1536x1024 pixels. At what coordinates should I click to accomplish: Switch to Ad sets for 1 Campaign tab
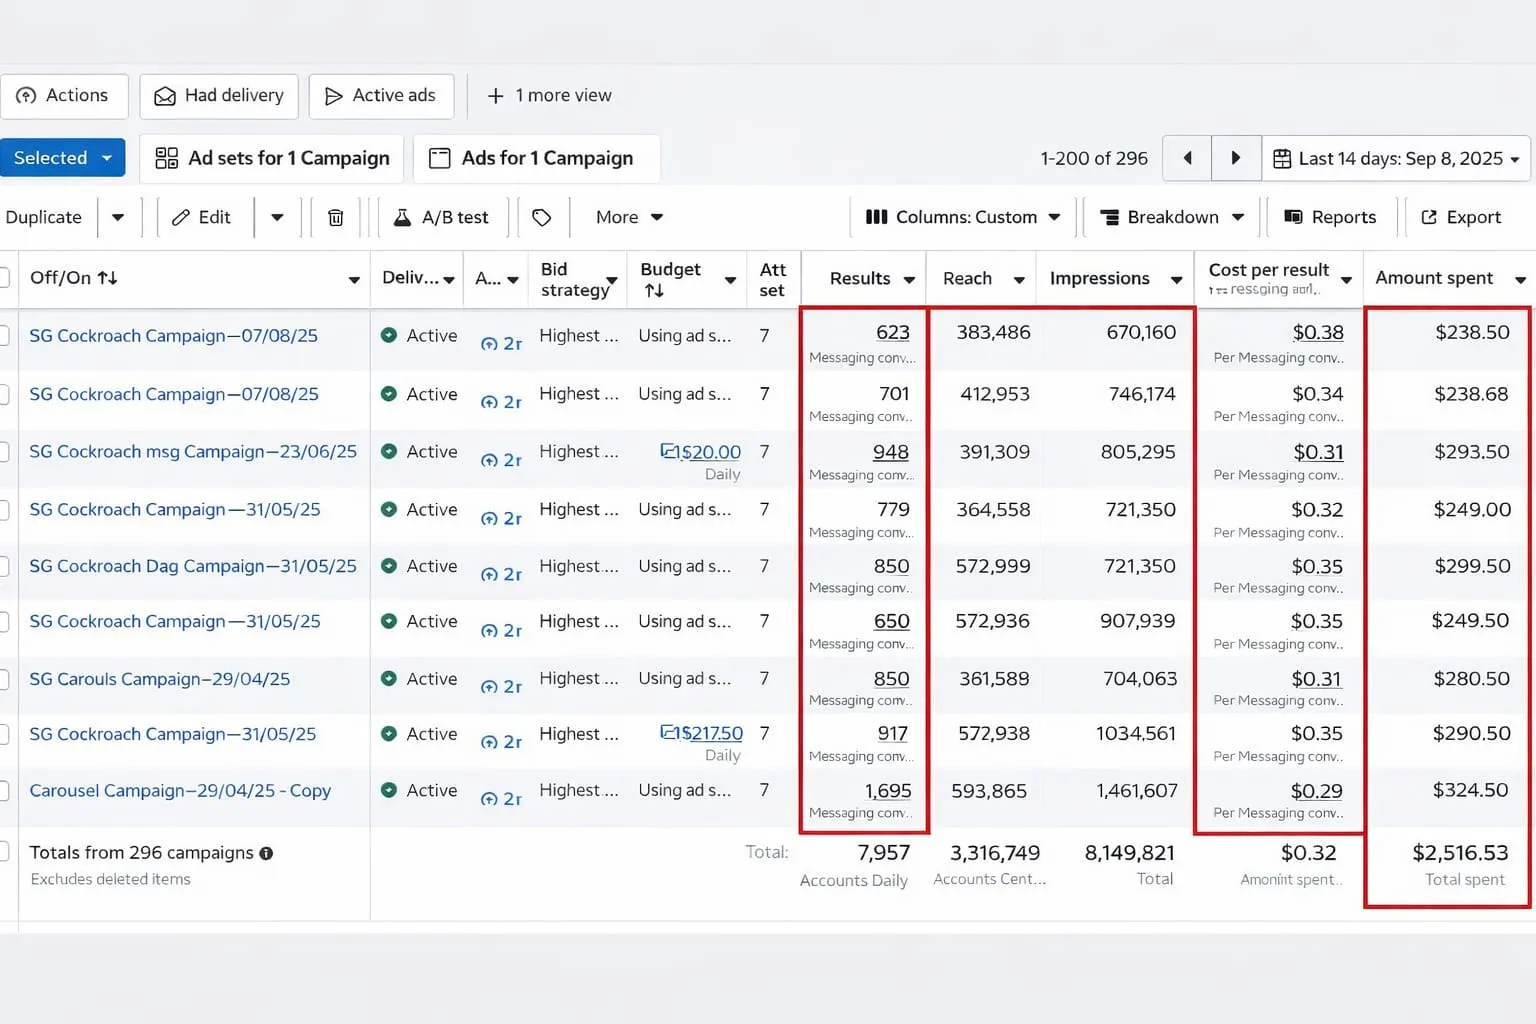(x=272, y=158)
